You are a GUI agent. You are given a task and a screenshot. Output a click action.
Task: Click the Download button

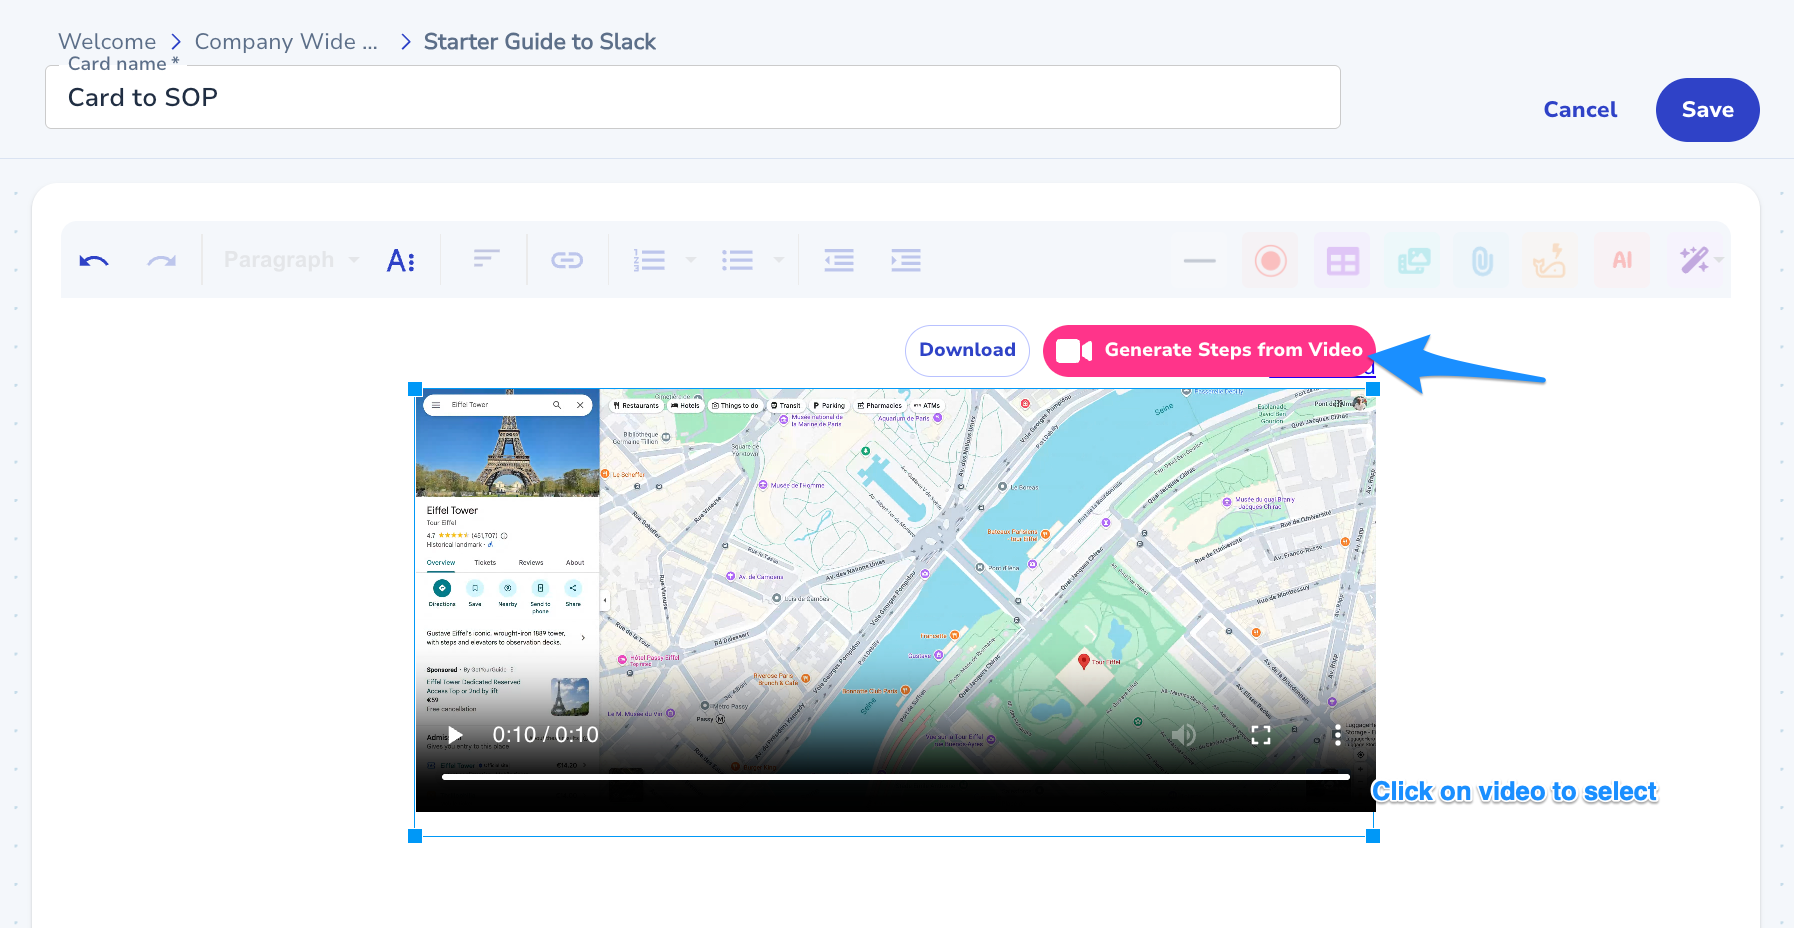pyautogui.click(x=967, y=350)
